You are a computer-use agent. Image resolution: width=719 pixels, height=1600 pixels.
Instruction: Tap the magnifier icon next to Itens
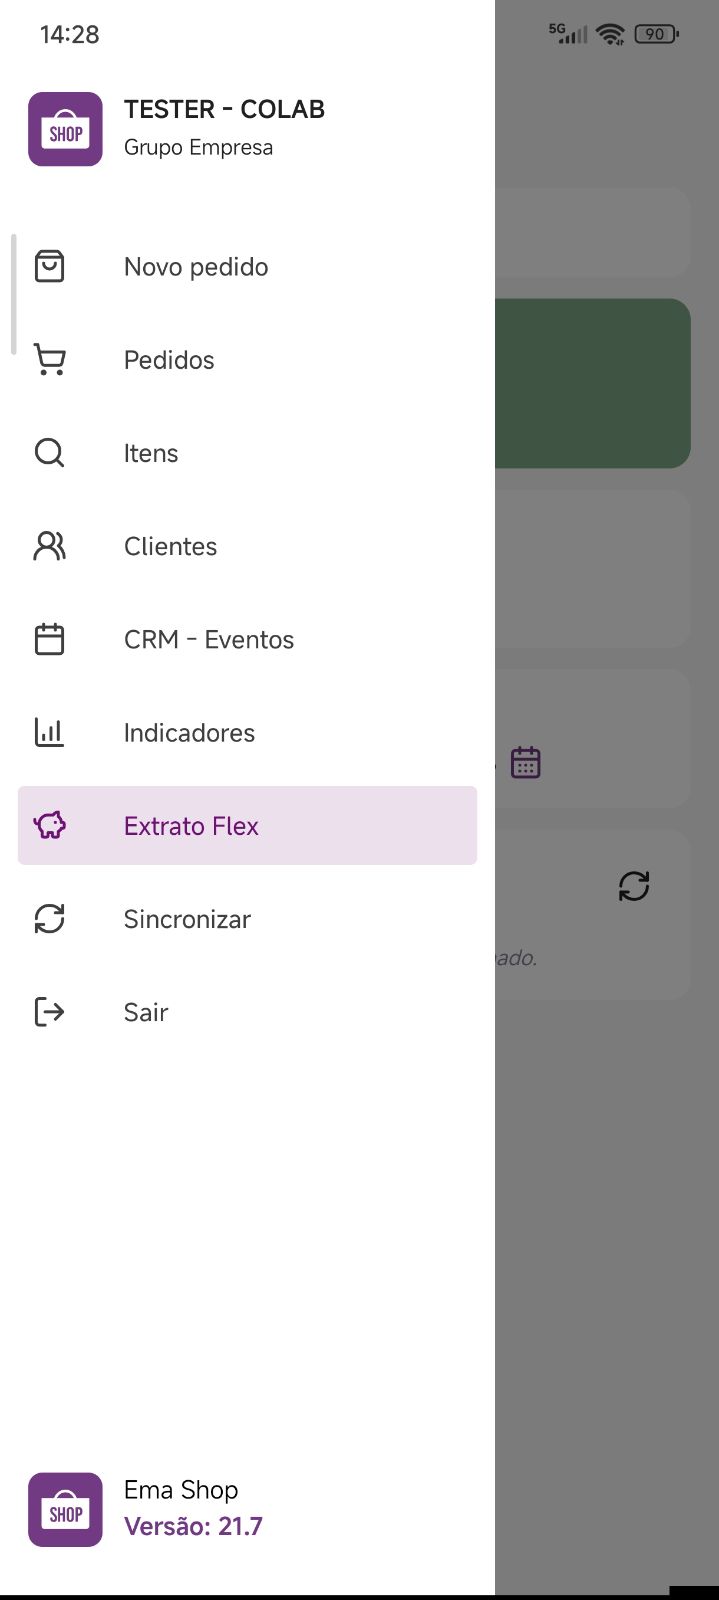(x=50, y=453)
